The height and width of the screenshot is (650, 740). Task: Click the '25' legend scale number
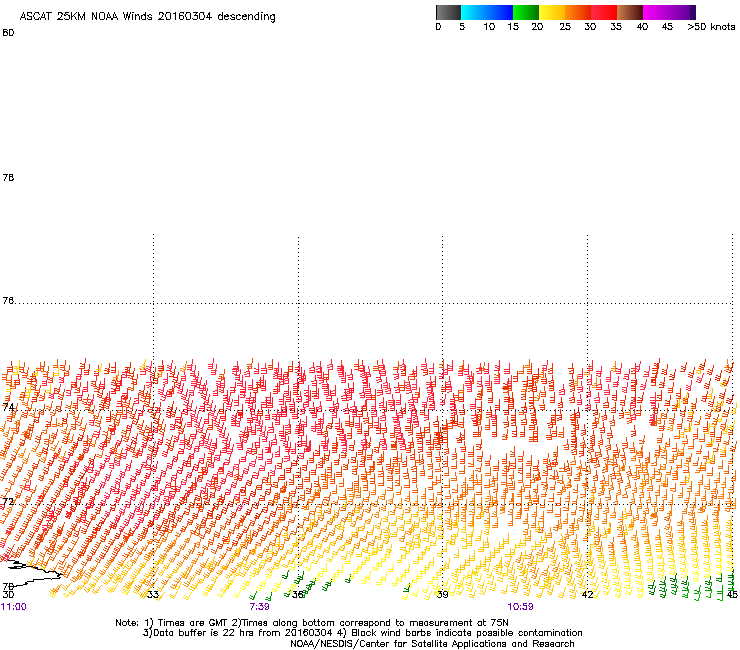point(565,27)
